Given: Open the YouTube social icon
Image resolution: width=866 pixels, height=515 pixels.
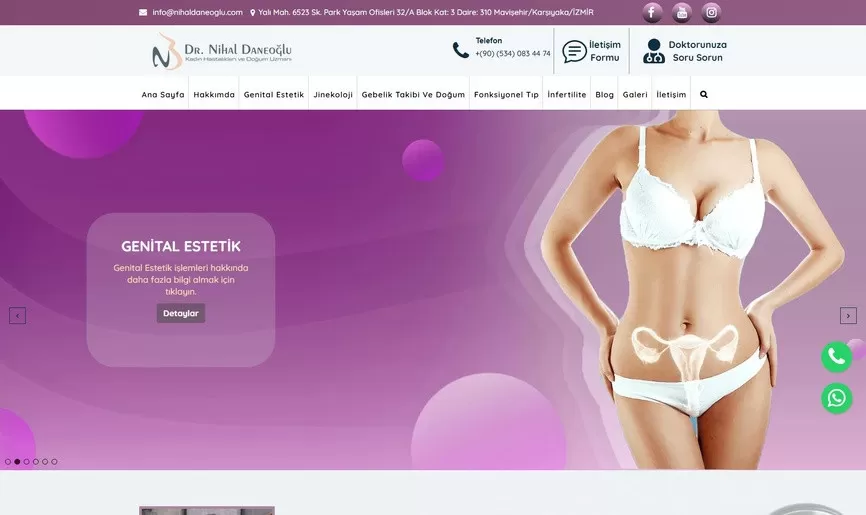Looking at the screenshot, I should (x=682, y=12).
